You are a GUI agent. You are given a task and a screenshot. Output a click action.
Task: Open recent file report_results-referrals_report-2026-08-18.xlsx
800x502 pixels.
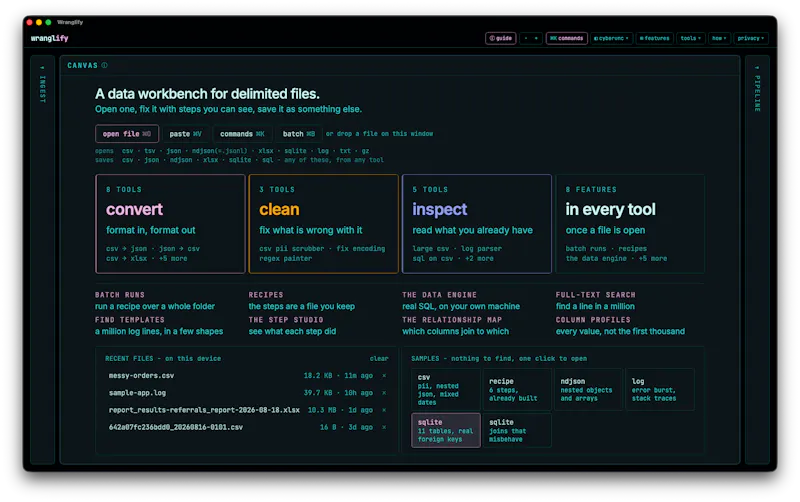point(204,410)
